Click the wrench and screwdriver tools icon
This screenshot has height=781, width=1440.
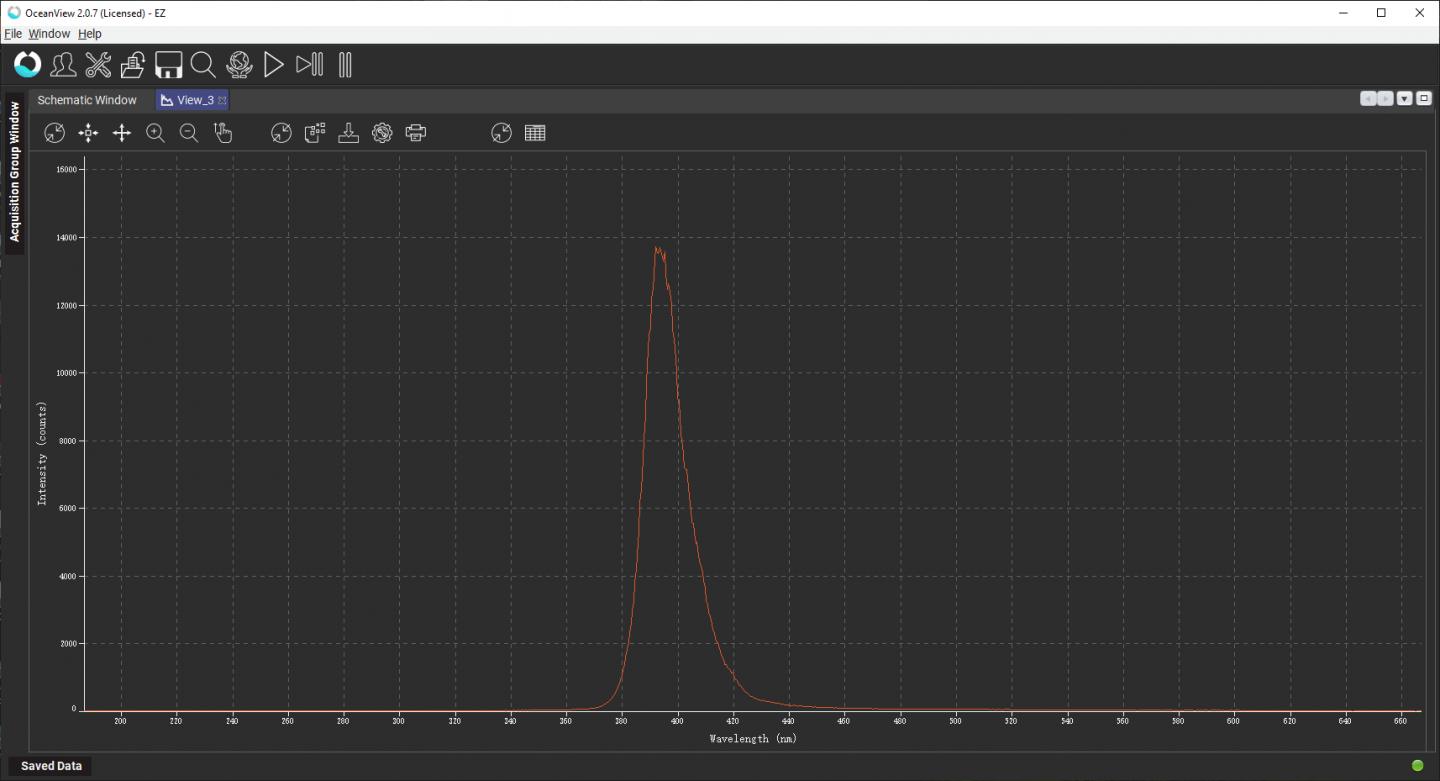click(98, 66)
